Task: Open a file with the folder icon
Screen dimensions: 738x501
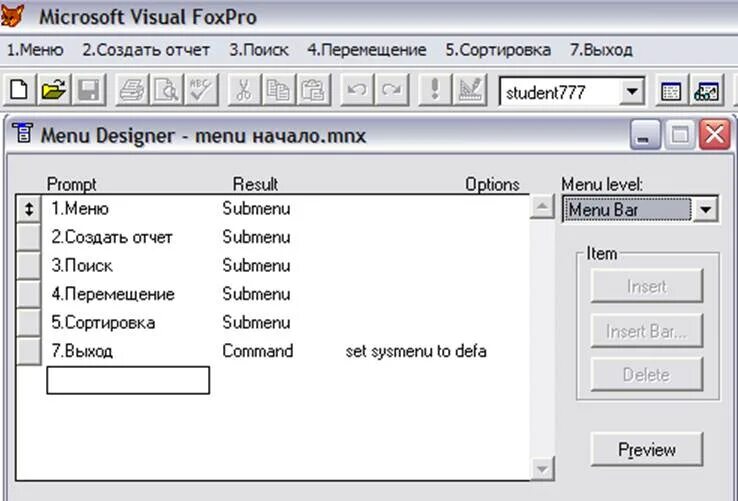Action: click(x=54, y=89)
